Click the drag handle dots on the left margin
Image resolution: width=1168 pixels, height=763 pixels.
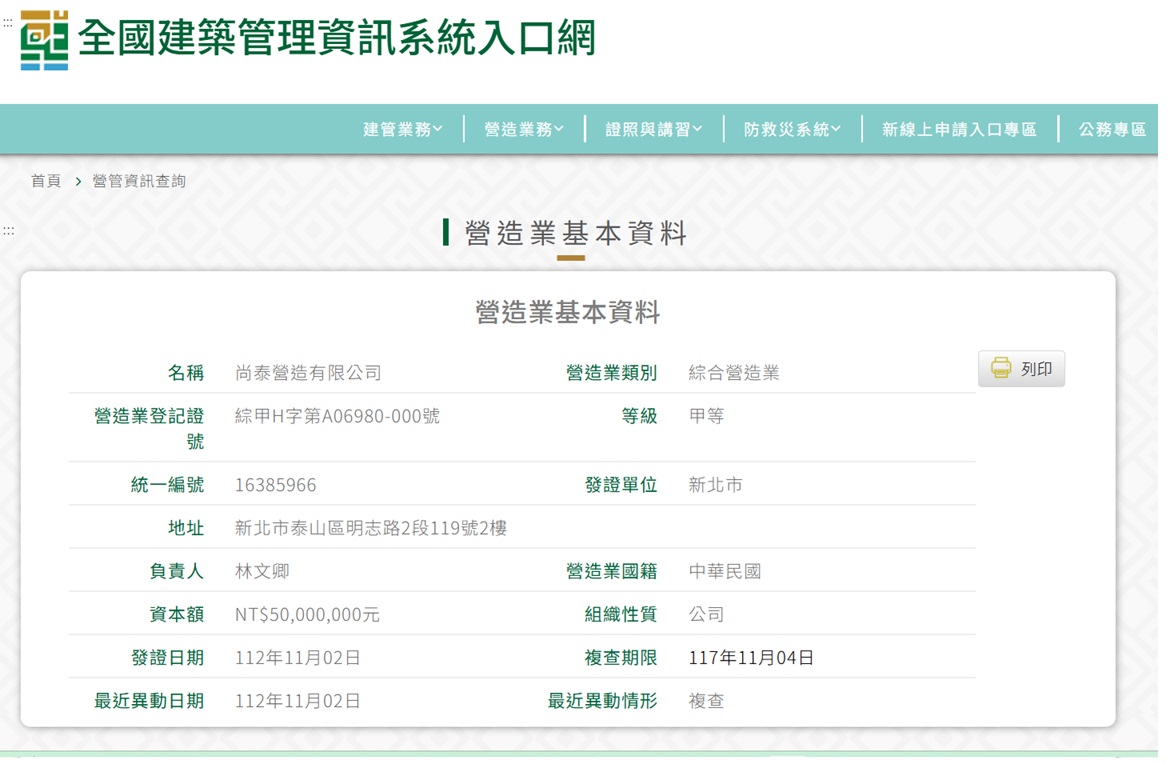pyautogui.click(x=8, y=230)
